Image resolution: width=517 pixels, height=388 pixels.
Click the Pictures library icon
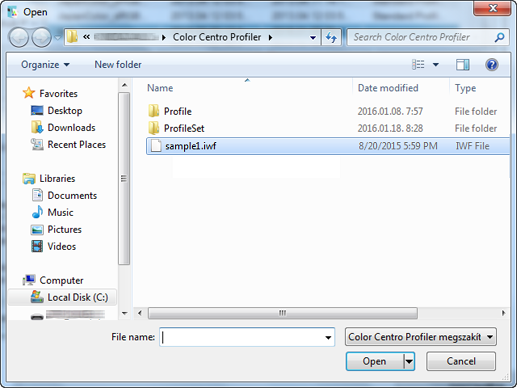(37, 230)
